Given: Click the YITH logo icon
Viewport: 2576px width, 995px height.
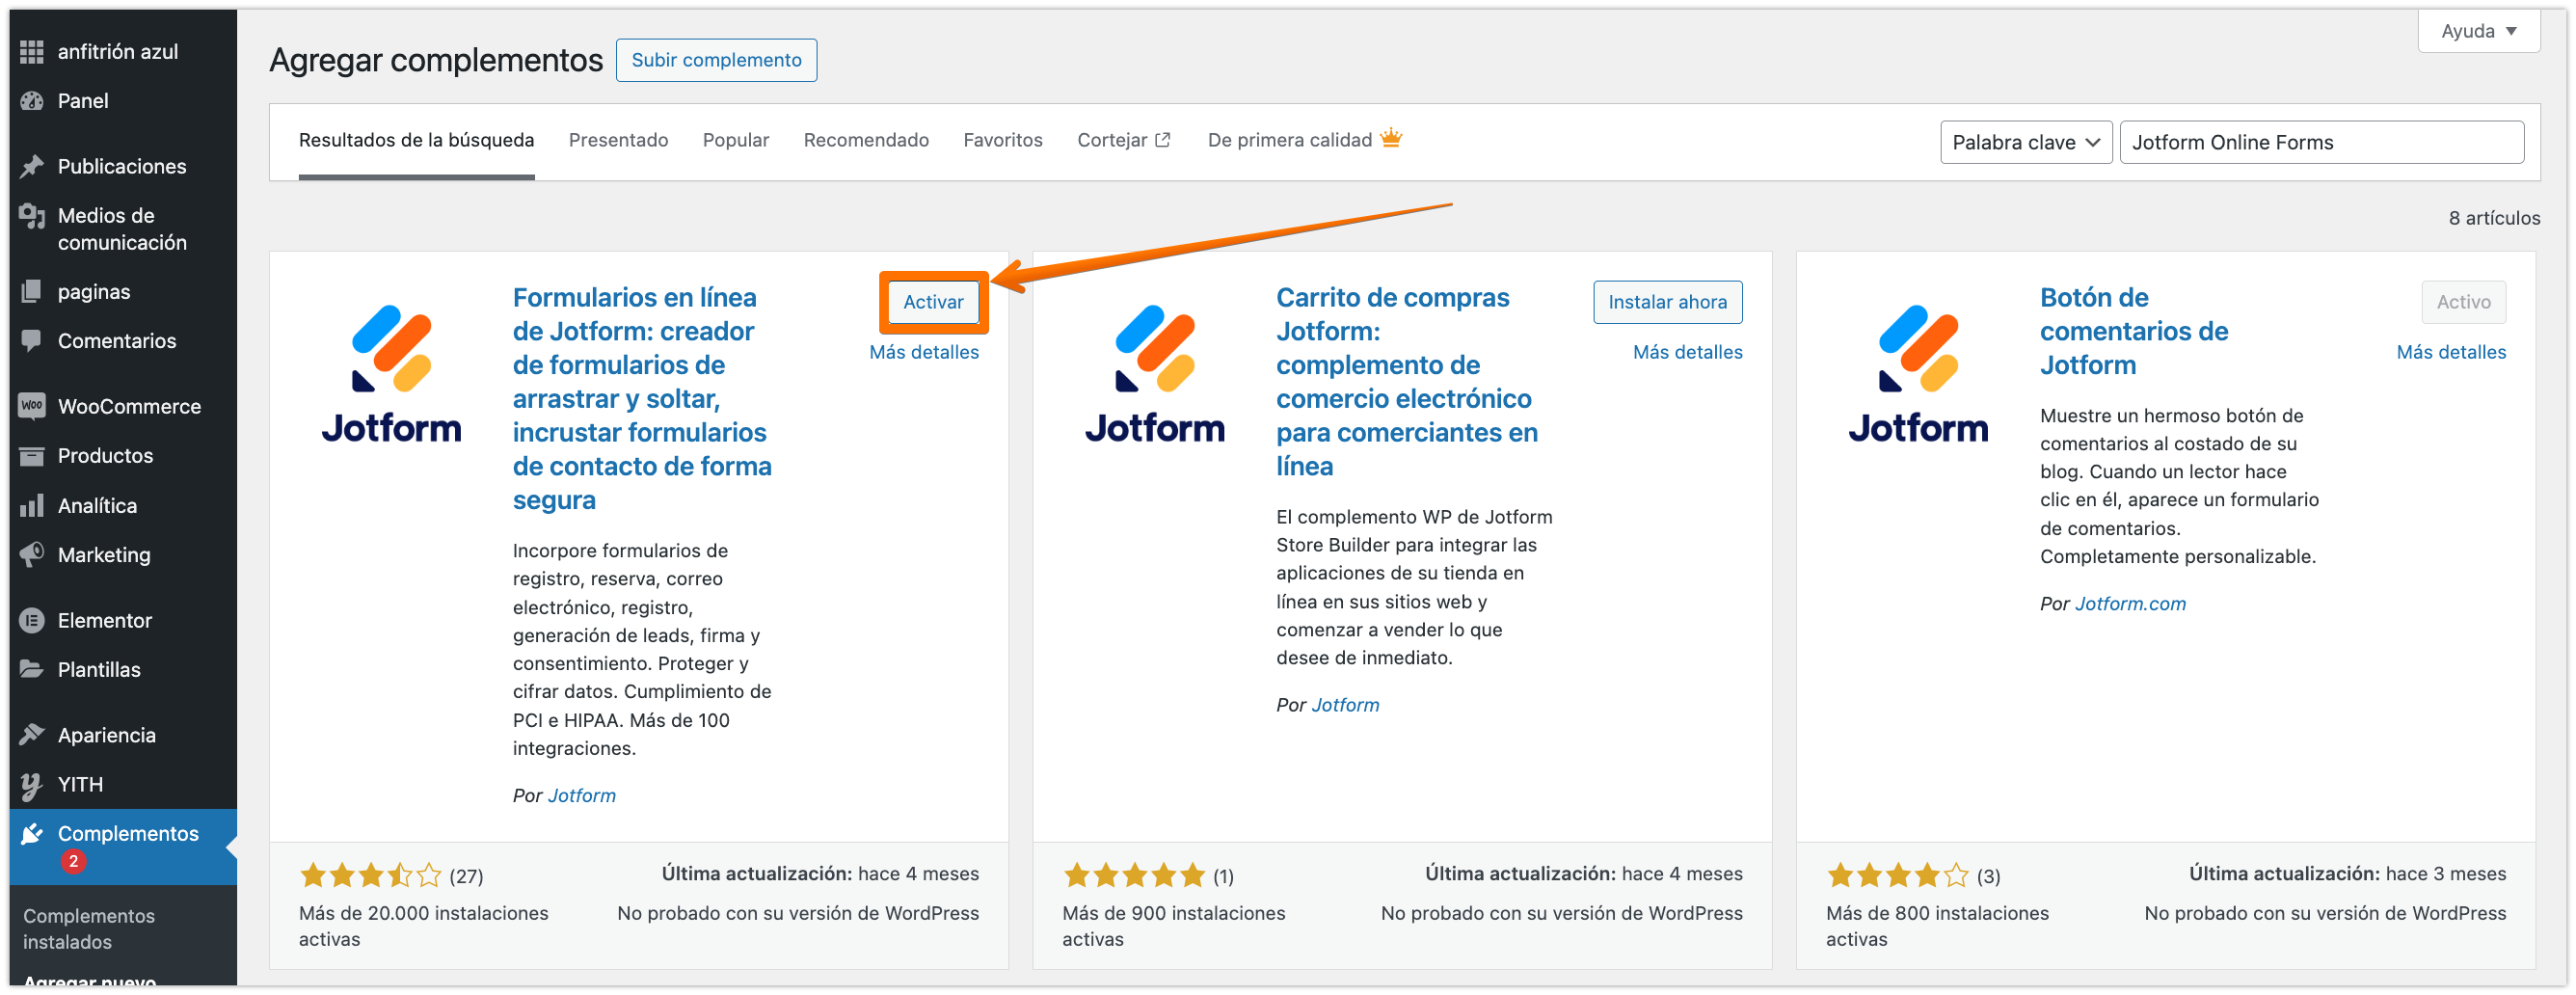Looking at the screenshot, I should [x=32, y=785].
